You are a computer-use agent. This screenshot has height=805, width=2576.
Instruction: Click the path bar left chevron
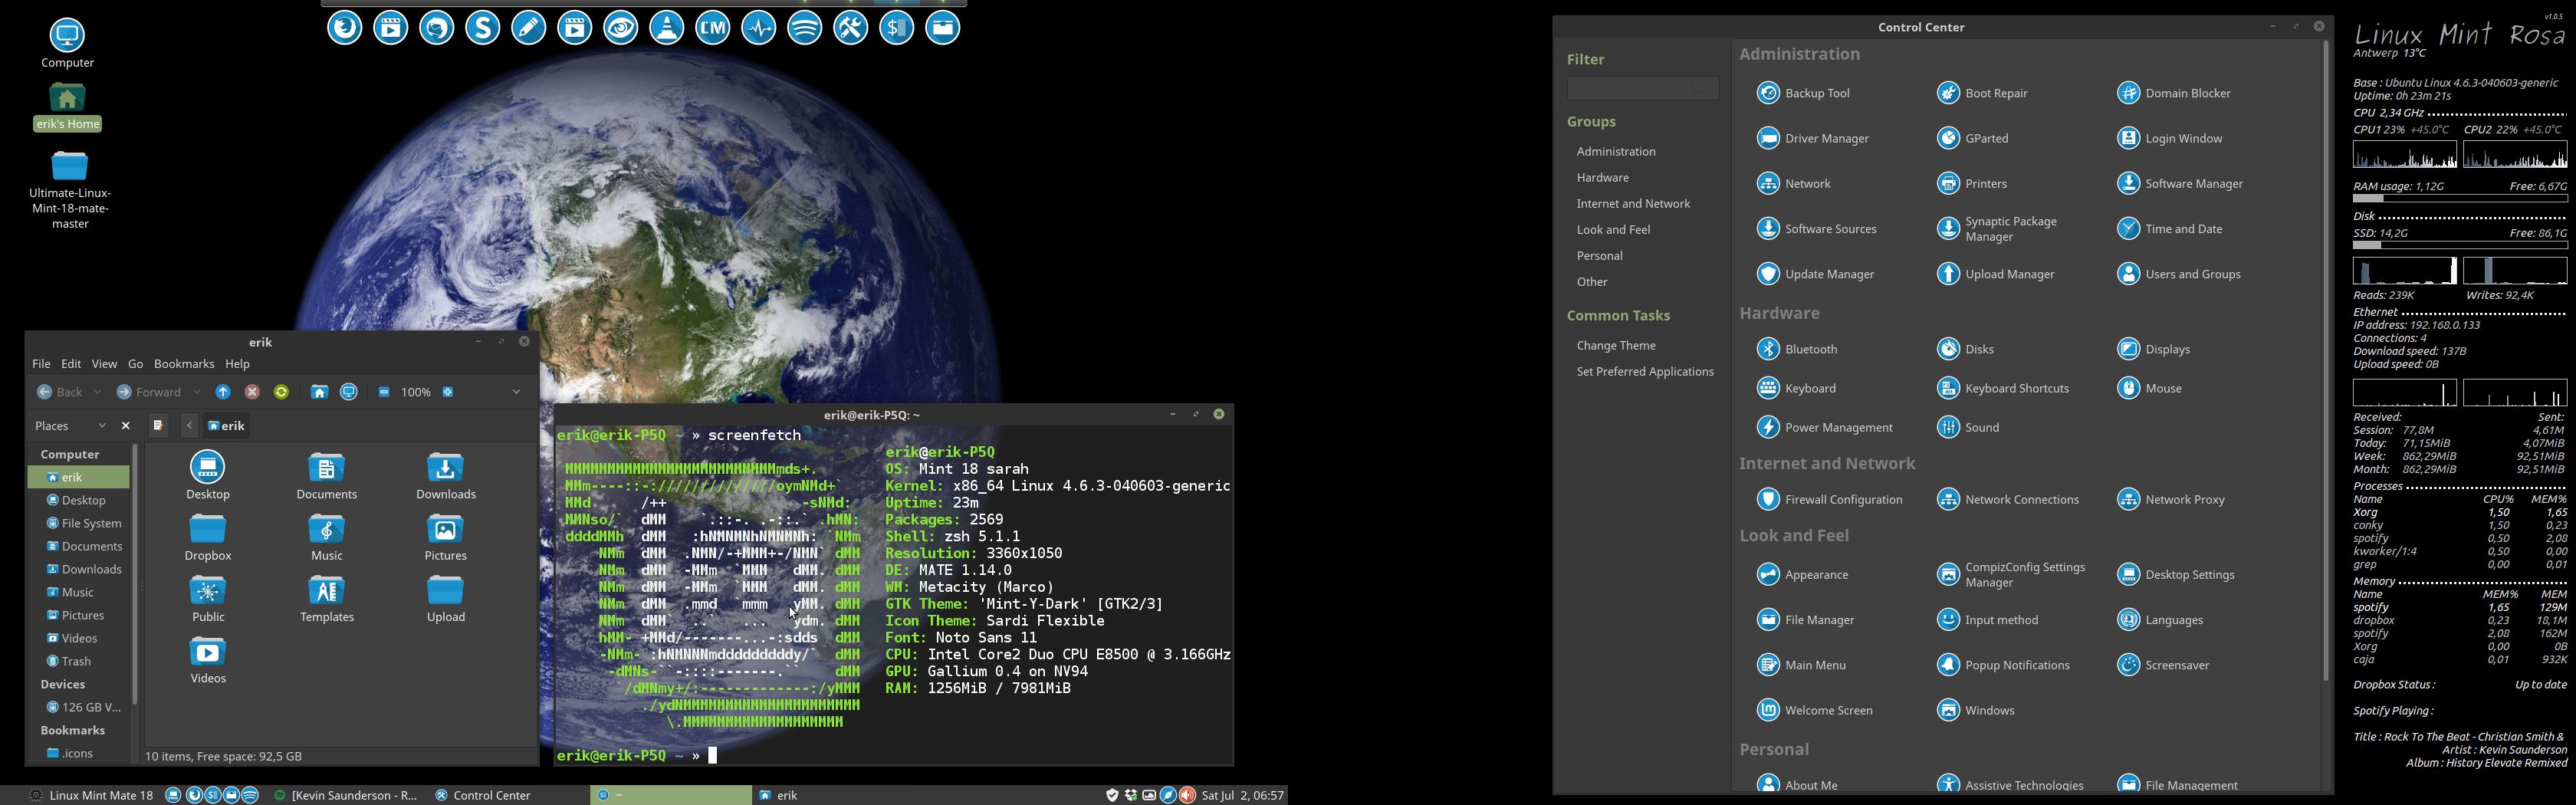click(189, 426)
